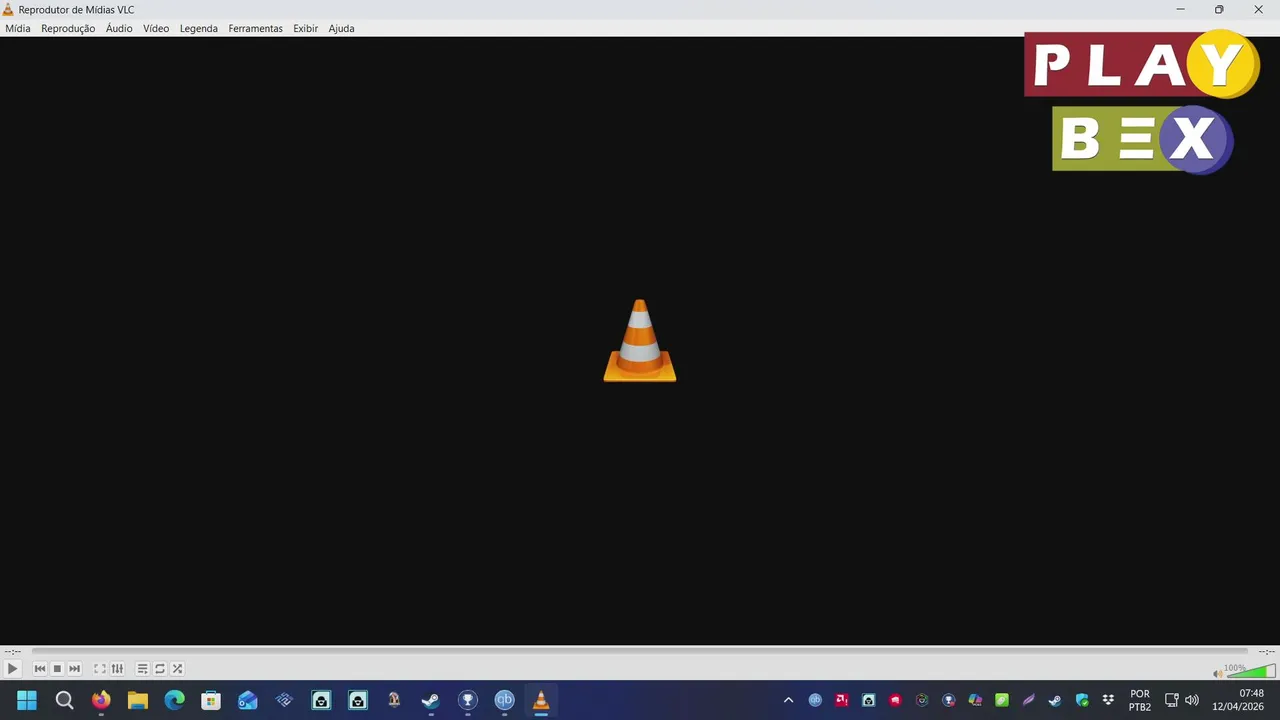The image size is (1280, 720).
Task: Open Outlook mail from taskbar
Action: click(248, 700)
